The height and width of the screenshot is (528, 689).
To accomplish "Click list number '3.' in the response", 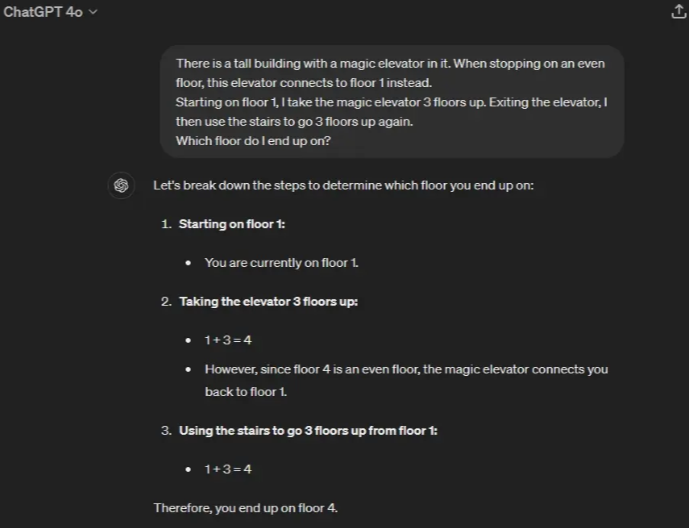I will point(166,430).
